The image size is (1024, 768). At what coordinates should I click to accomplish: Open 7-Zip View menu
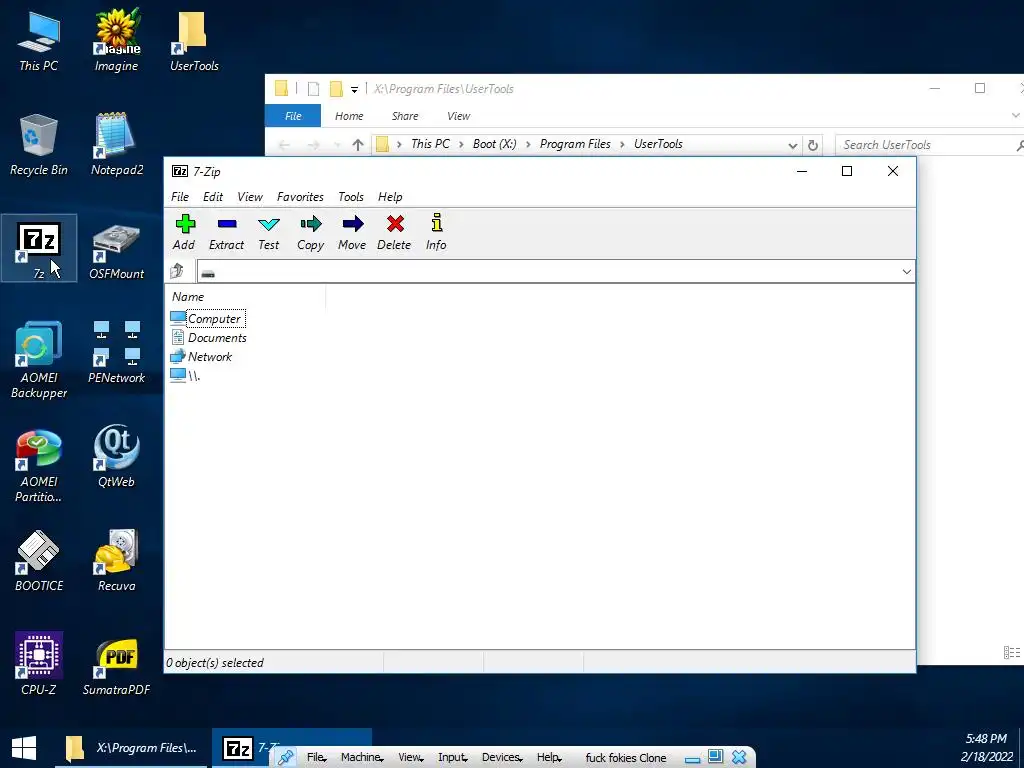click(x=249, y=197)
